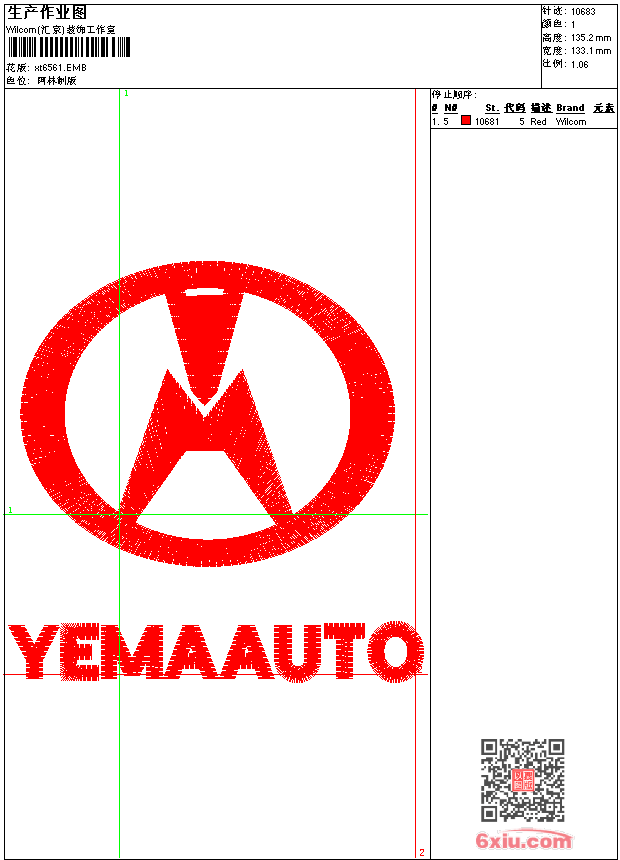Click the green marker 1 at top guide

pos(126,94)
